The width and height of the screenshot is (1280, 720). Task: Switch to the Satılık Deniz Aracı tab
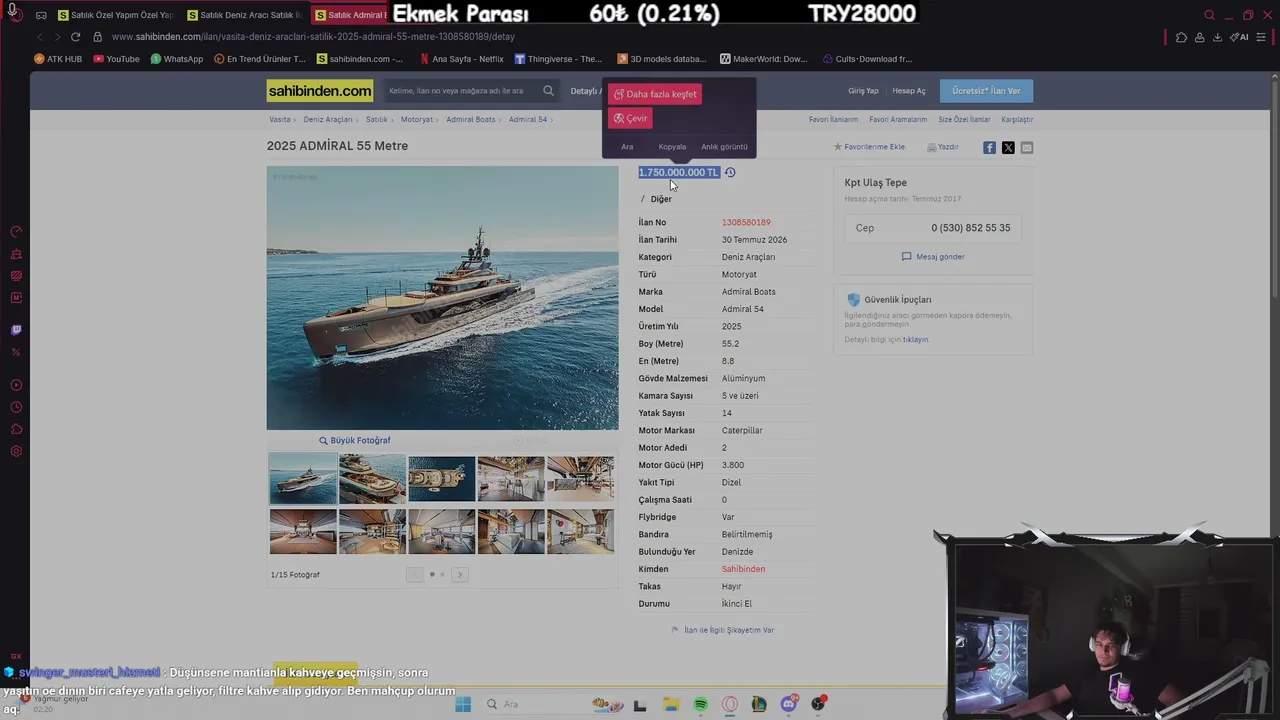pos(245,15)
